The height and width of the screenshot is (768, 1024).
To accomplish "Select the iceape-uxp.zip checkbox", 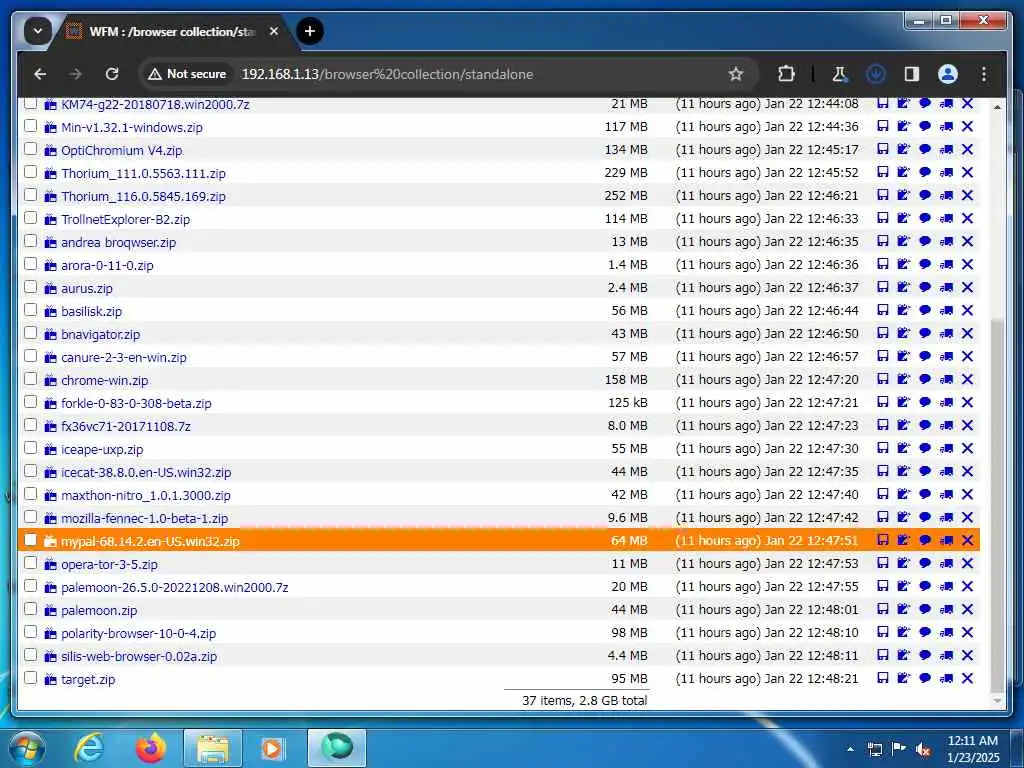I will [30, 447].
